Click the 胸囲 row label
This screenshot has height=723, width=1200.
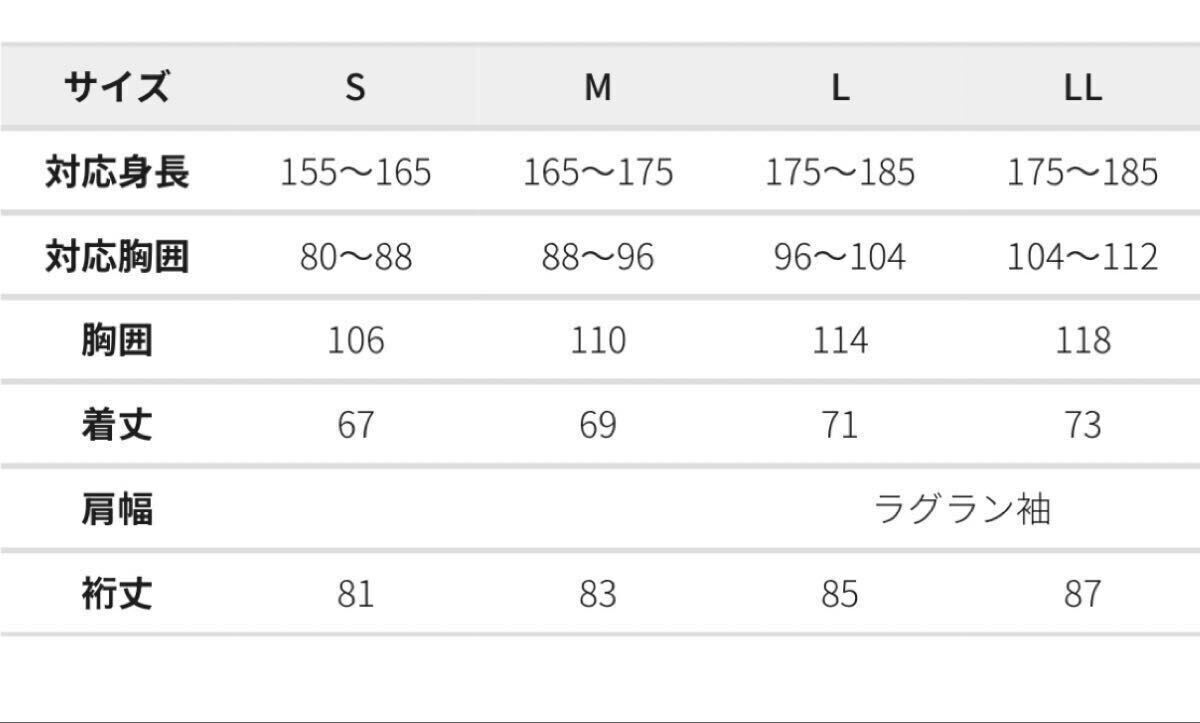click(117, 341)
